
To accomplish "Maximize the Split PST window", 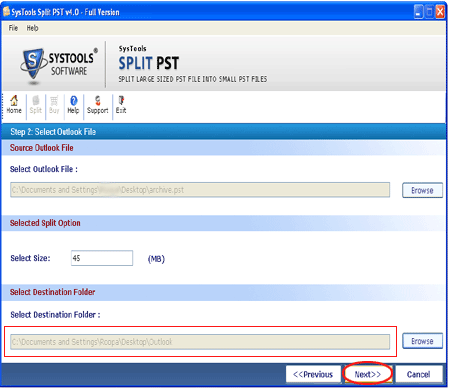I will click(429, 12).
